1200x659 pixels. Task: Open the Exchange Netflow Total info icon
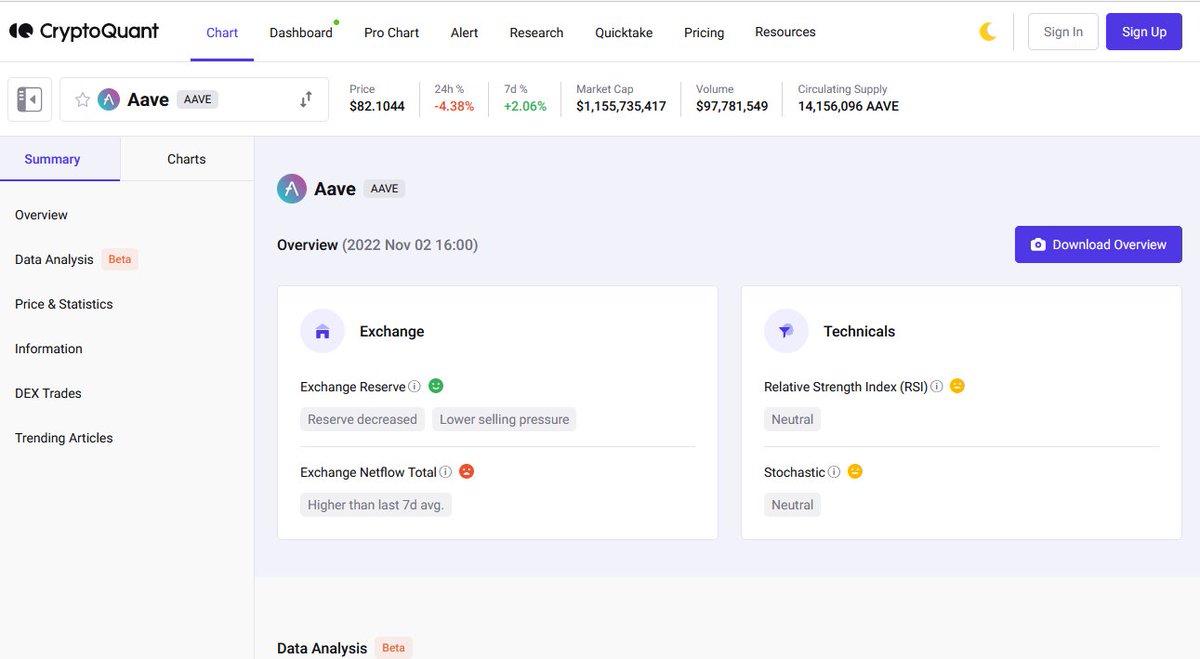[446, 472]
